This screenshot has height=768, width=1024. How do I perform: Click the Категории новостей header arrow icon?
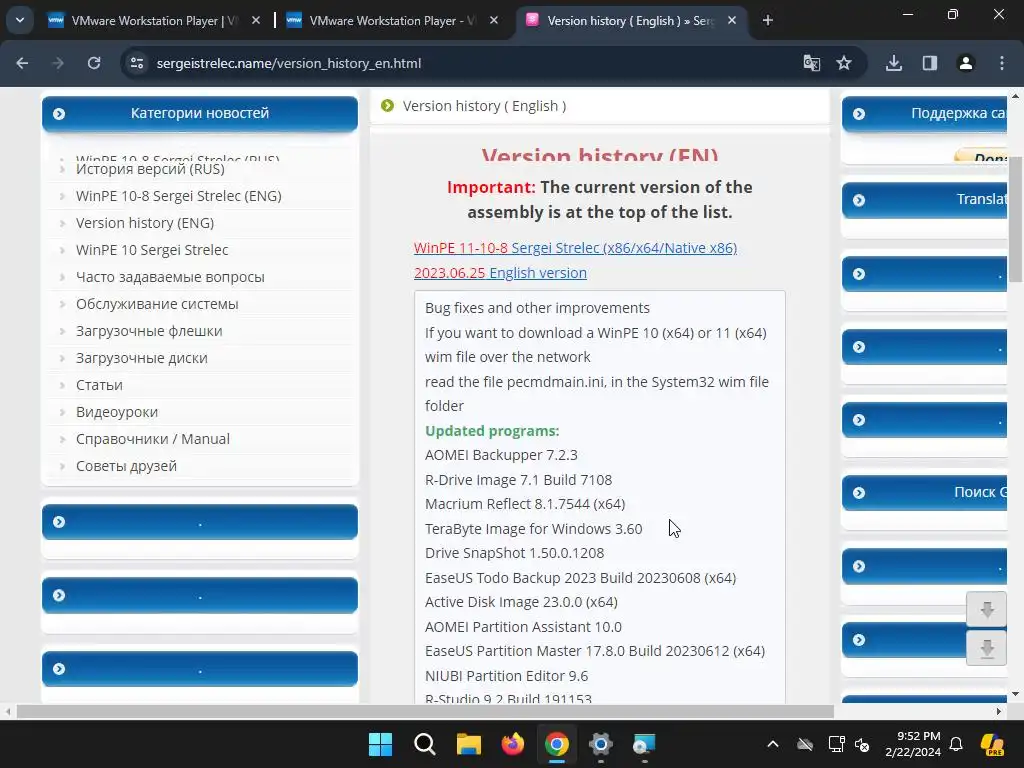(59, 114)
